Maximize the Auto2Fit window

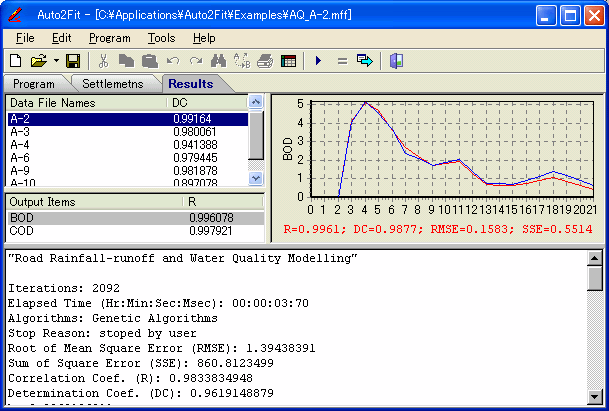point(570,16)
